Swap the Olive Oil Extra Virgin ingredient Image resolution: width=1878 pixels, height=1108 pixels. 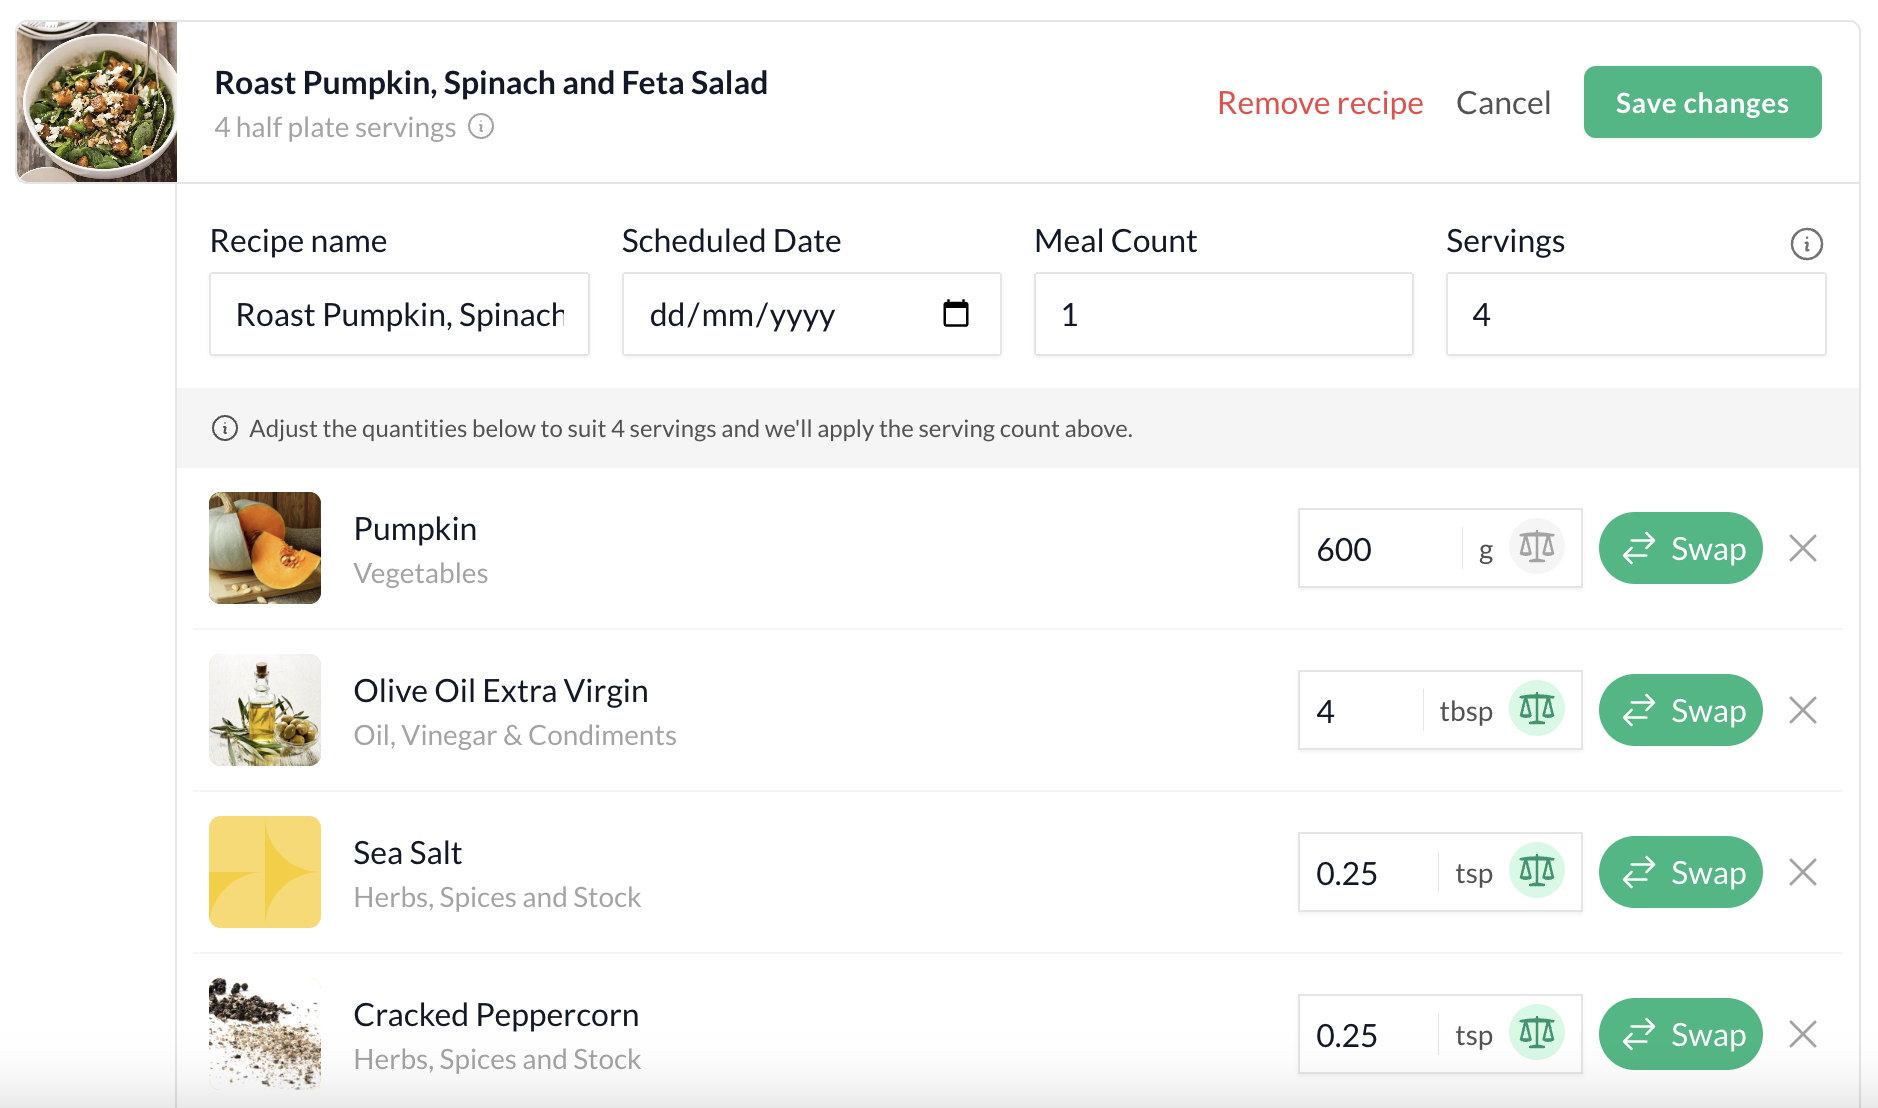pyautogui.click(x=1681, y=710)
